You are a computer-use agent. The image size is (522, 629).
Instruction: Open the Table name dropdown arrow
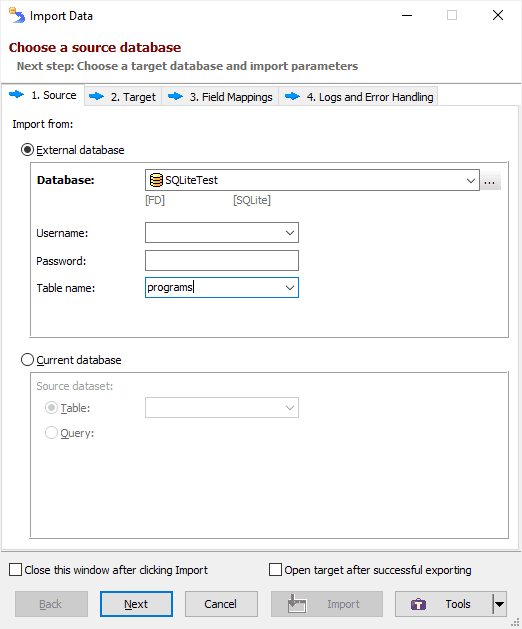coord(290,288)
